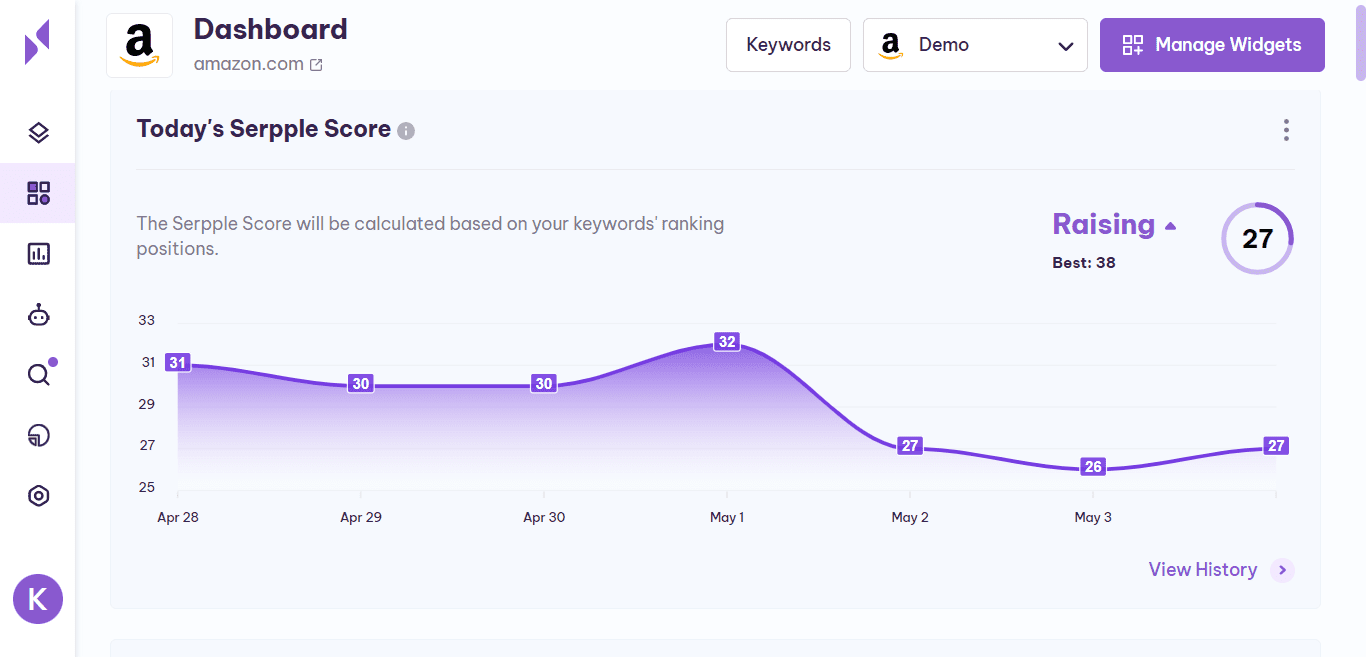Select the dashboard widgets sidebar icon
The height and width of the screenshot is (657, 1366).
tap(38, 193)
